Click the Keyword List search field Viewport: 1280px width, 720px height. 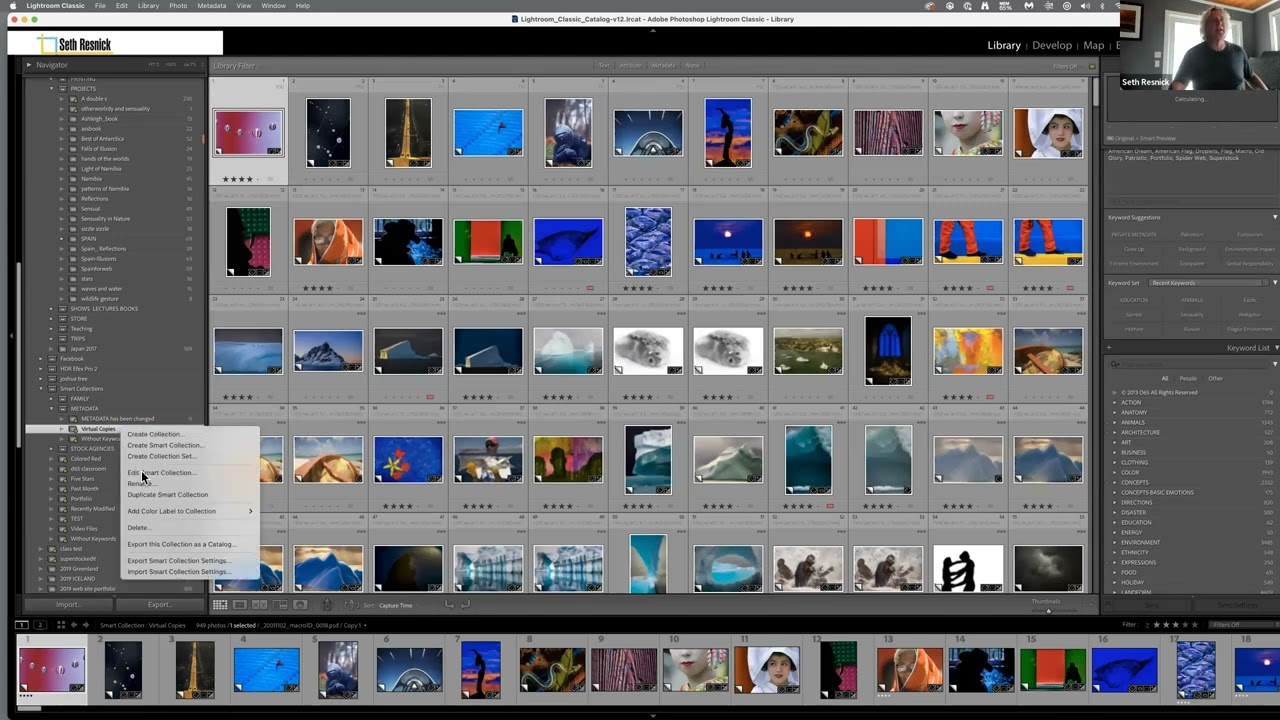click(1190, 364)
